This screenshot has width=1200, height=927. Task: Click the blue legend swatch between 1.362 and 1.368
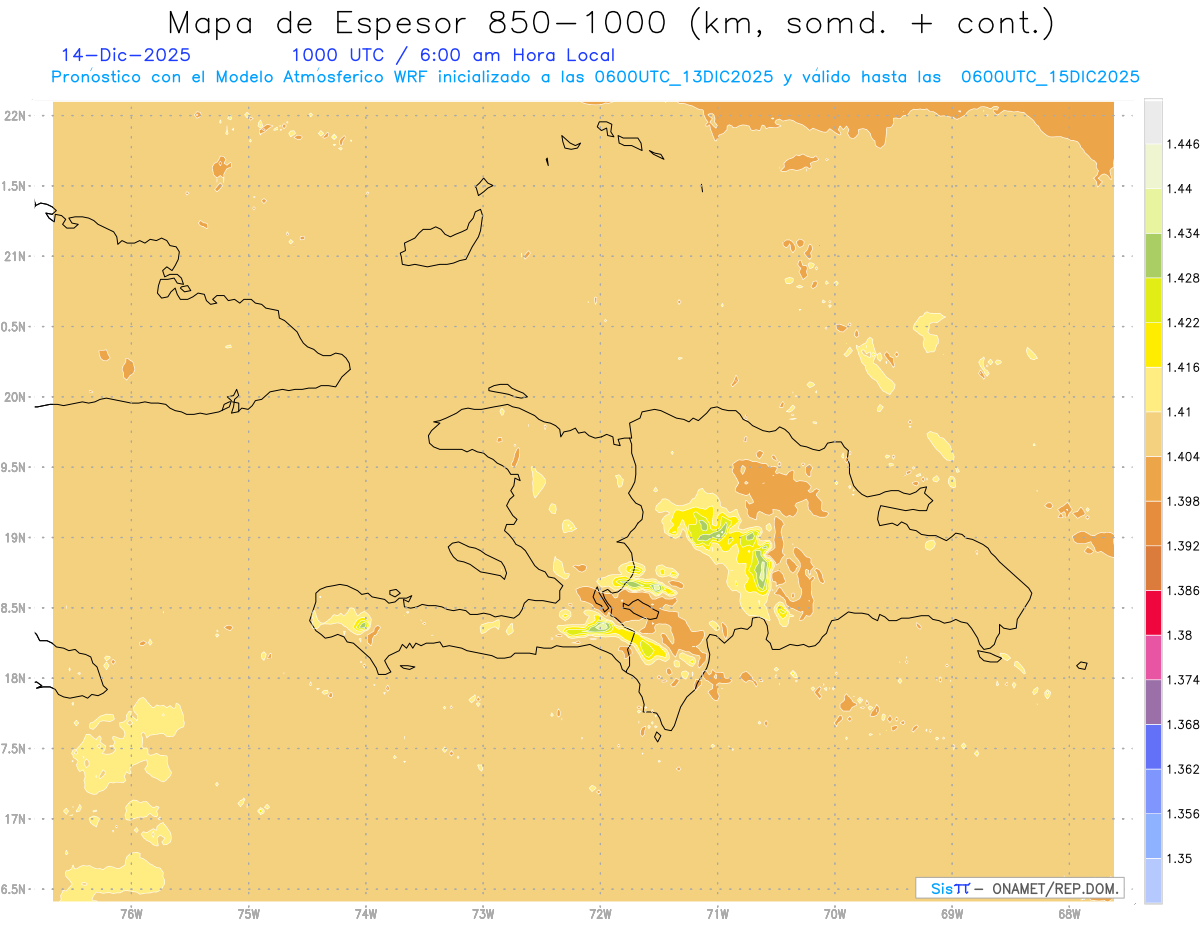coord(1153,746)
